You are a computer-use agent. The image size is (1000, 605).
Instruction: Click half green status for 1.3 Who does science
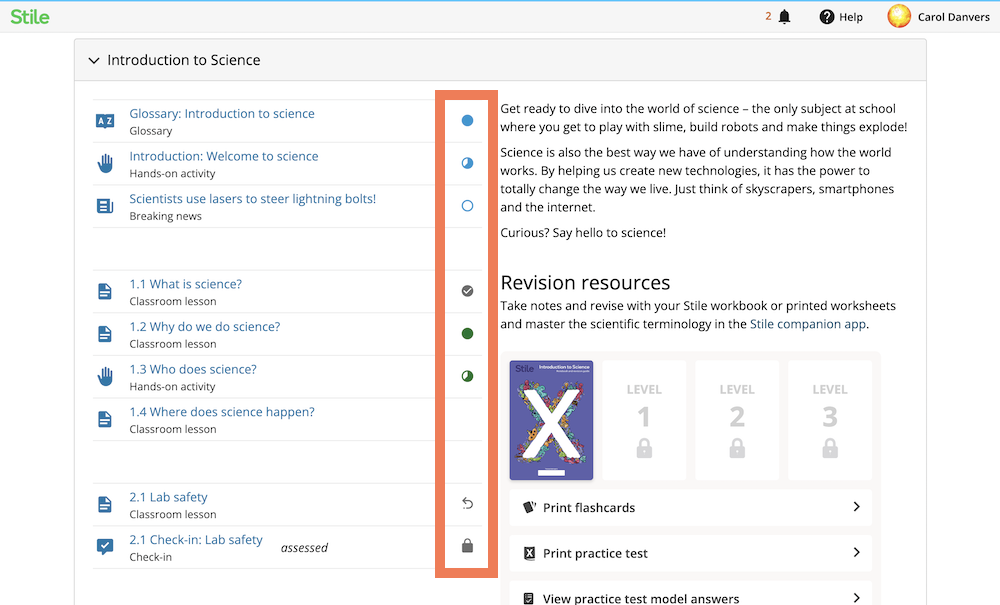[467, 376]
